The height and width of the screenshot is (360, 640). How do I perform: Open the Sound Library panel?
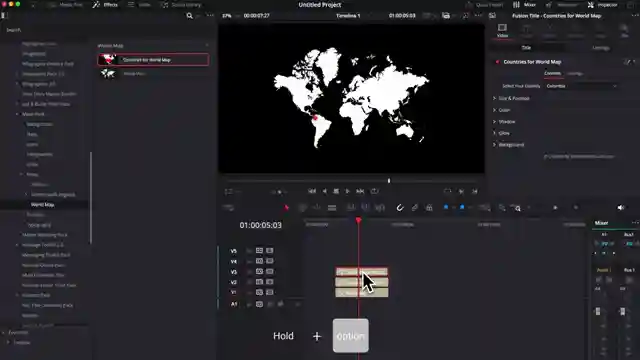(182, 5)
